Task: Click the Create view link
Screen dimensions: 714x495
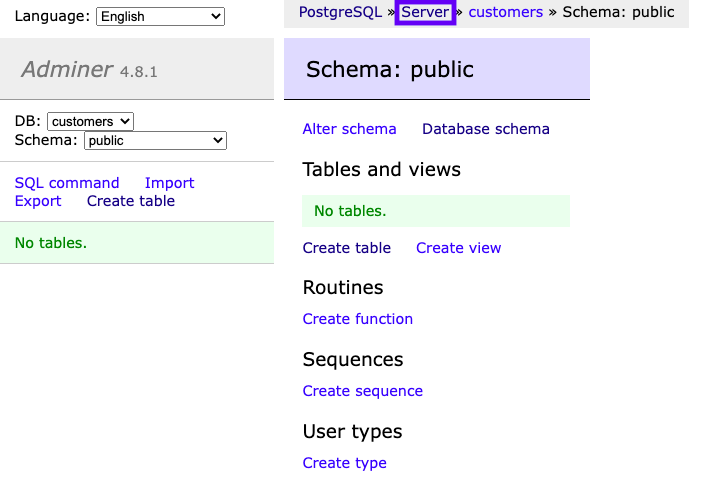Action: point(458,248)
